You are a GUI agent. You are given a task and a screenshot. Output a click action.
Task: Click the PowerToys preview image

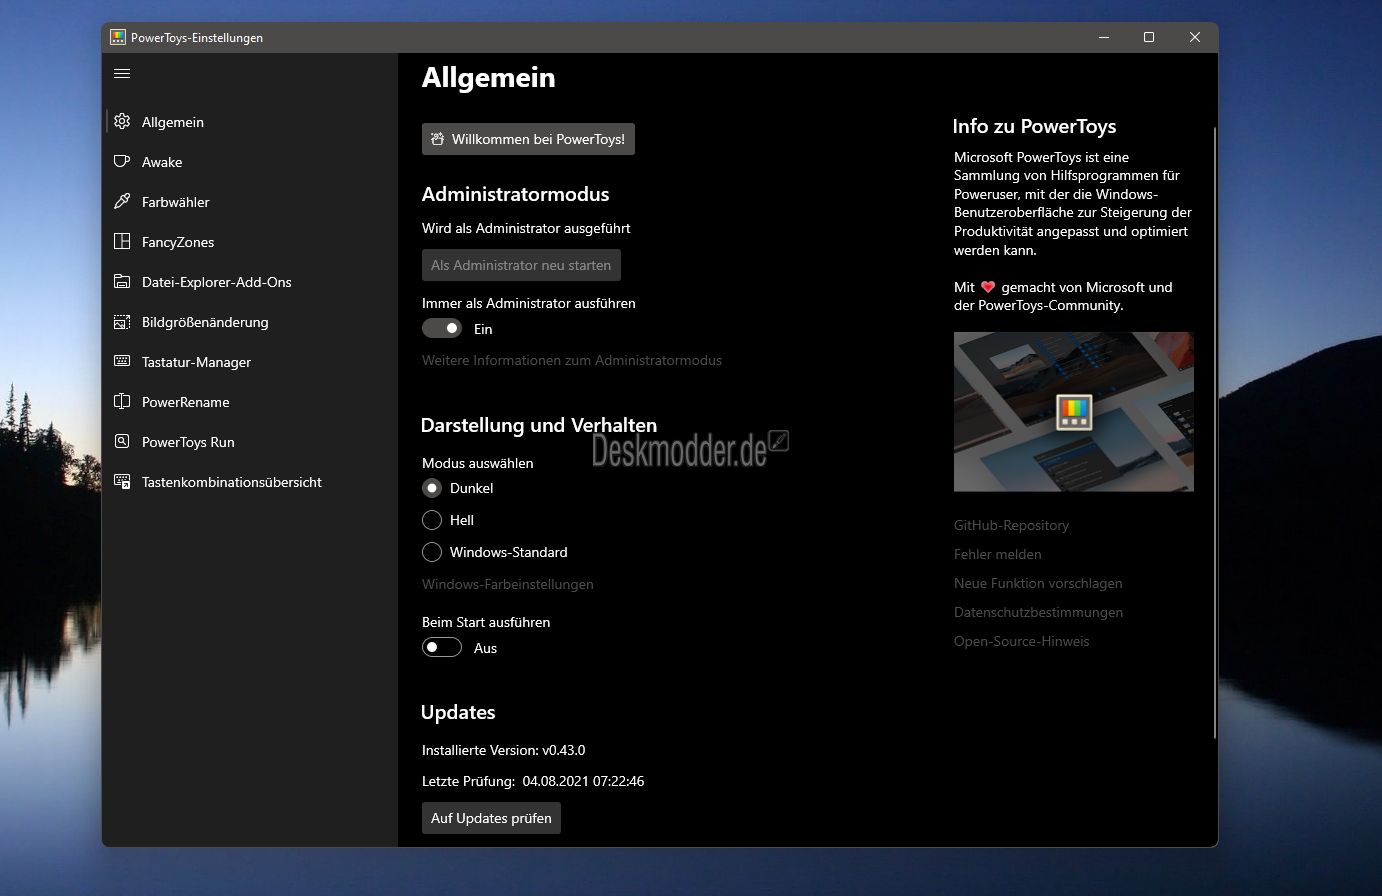click(x=1074, y=412)
